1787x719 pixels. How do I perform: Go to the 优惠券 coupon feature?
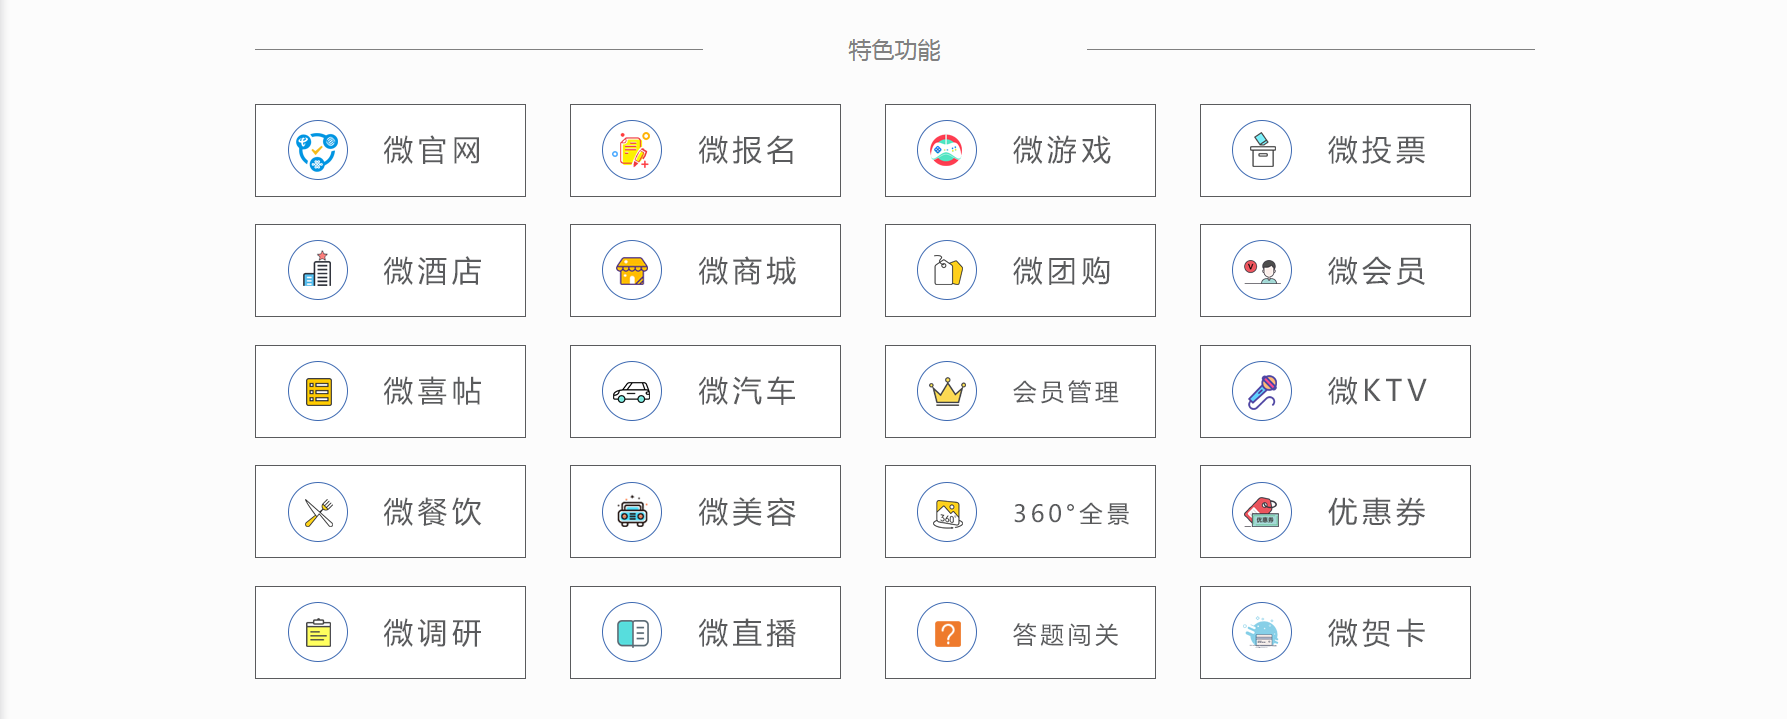(1335, 512)
